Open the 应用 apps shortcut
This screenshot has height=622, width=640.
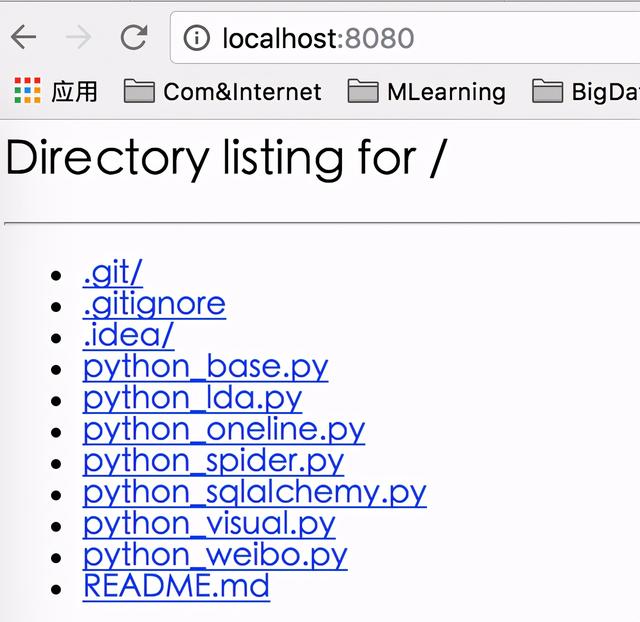click(x=56, y=92)
